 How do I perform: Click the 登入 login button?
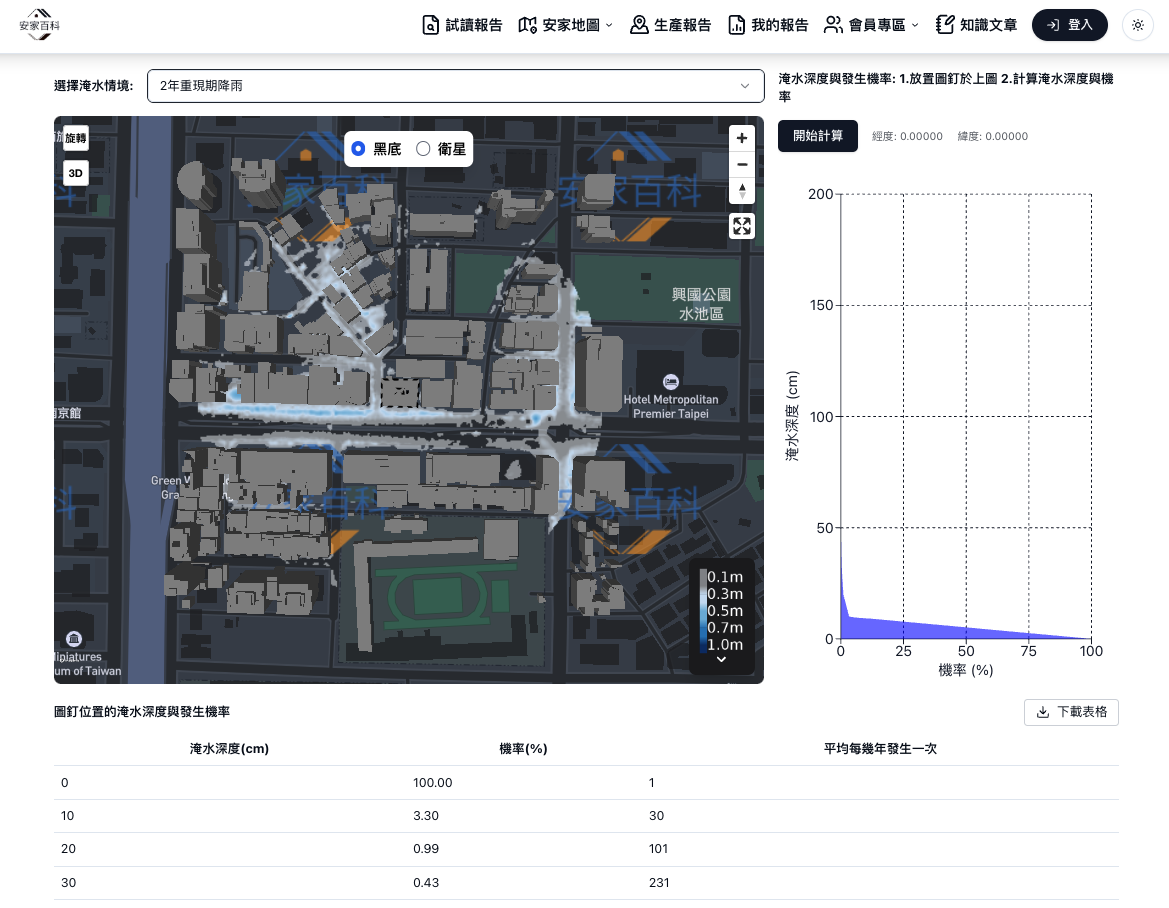(1069, 25)
